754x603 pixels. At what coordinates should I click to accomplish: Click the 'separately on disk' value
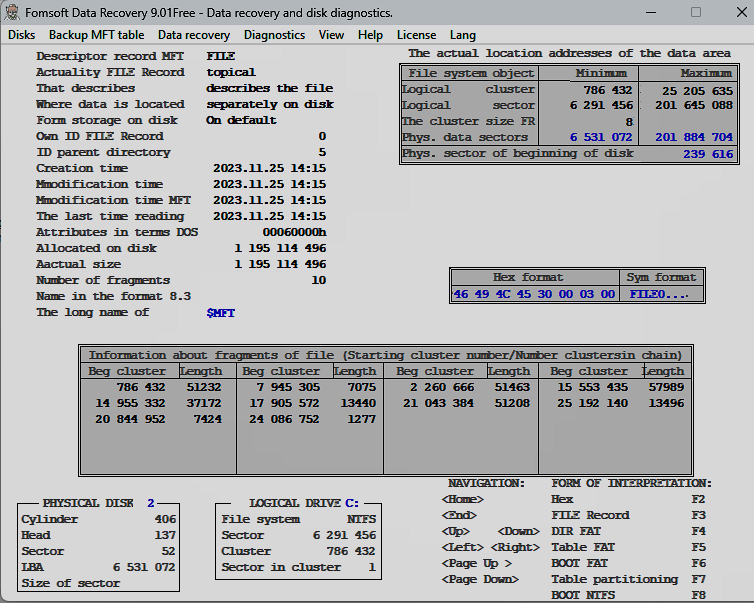(270, 104)
